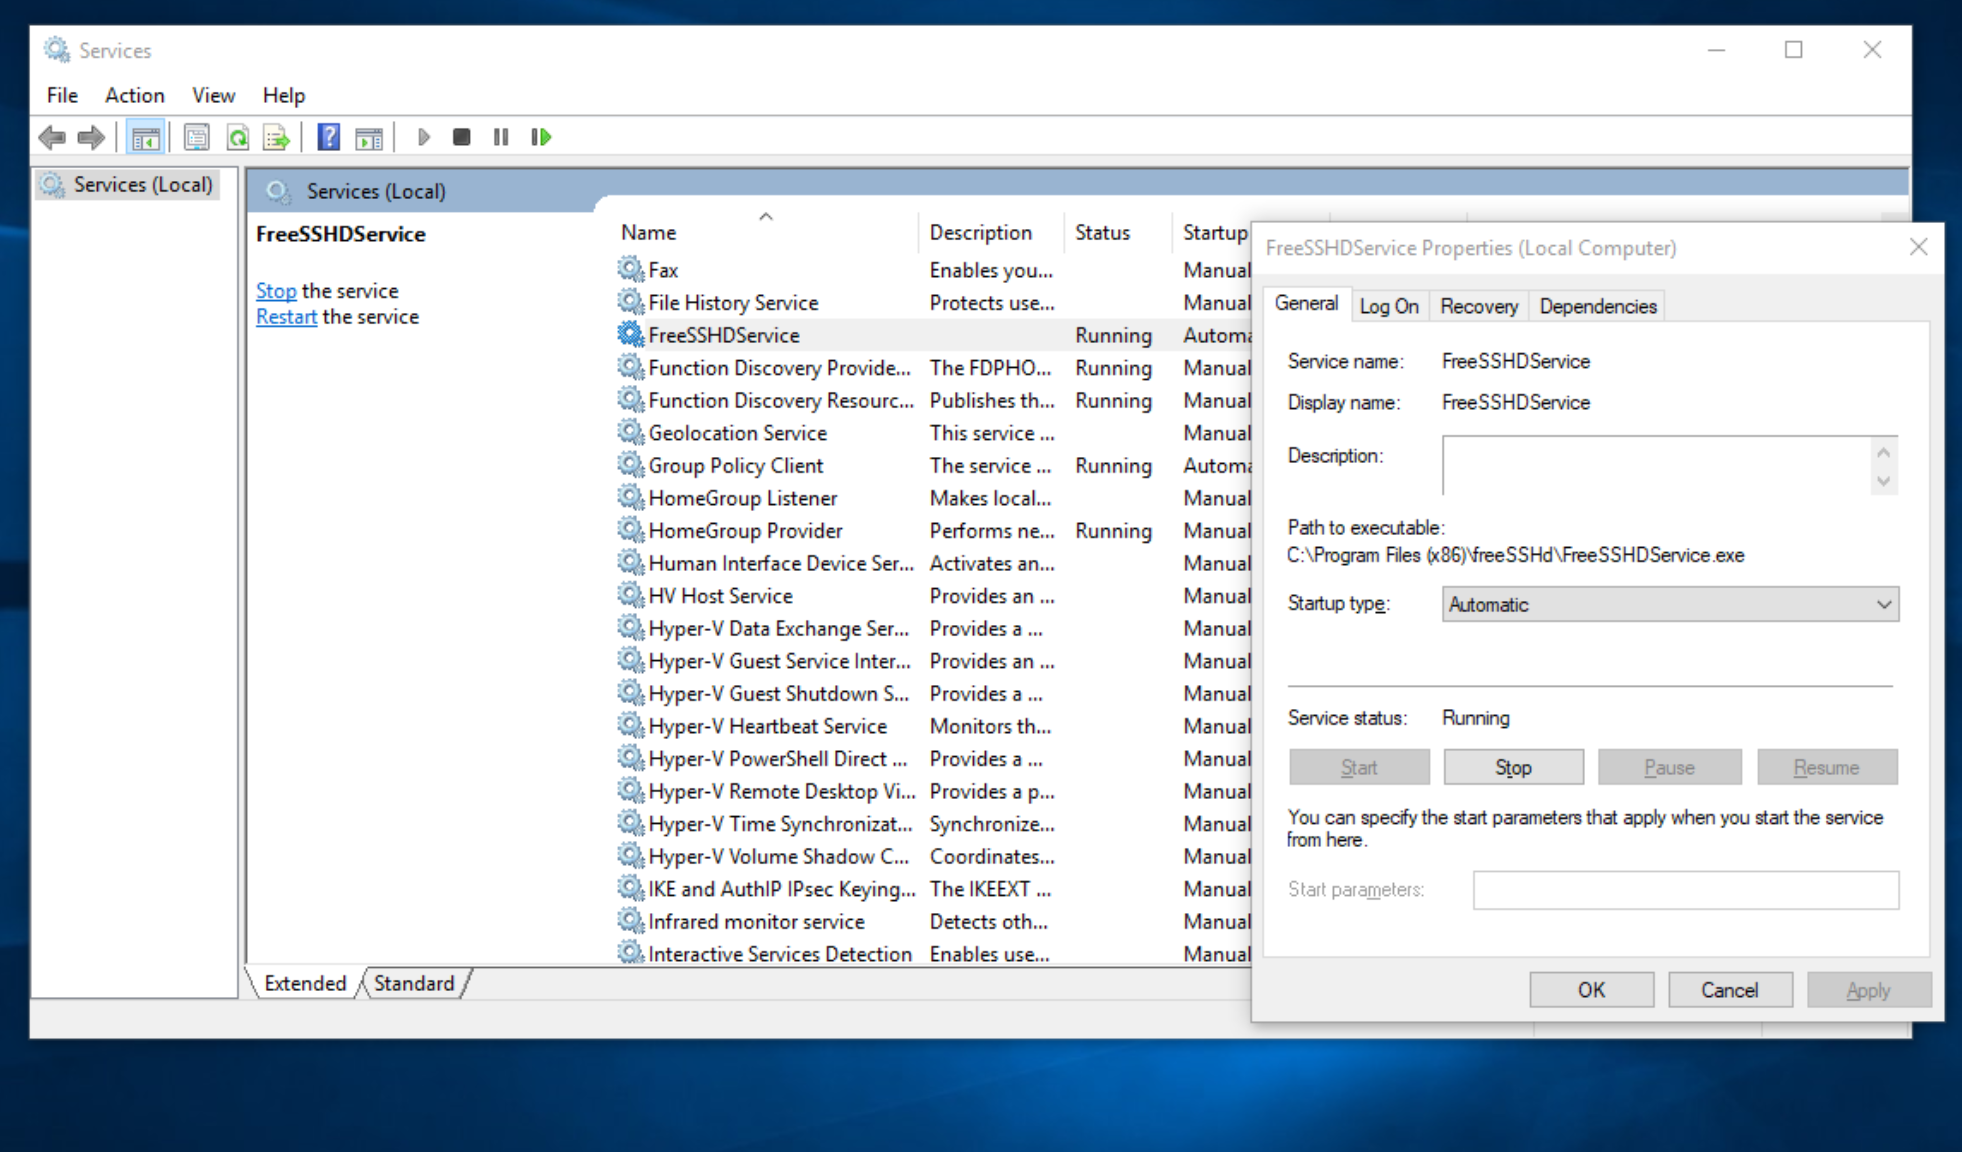Viewport: 1962px width, 1152px height.
Task: Sort services by the Status column
Action: click(1116, 232)
